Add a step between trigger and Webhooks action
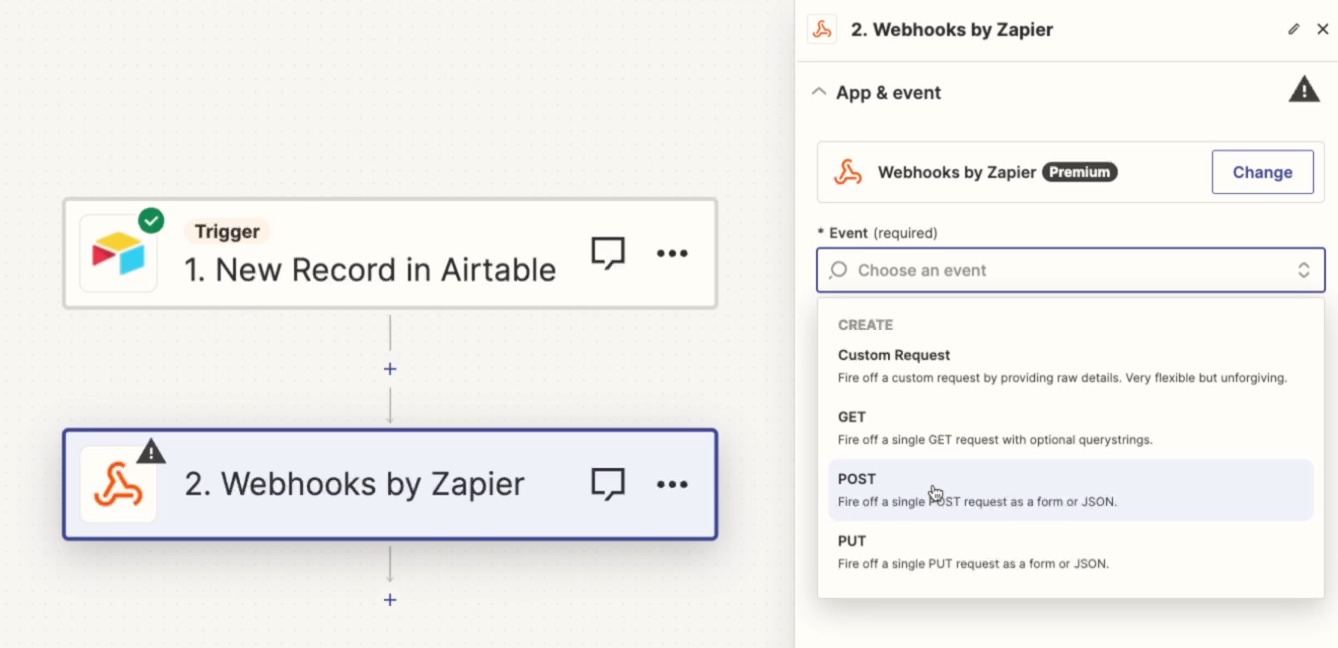This screenshot has width=1338, height=648. pos(390,369)
